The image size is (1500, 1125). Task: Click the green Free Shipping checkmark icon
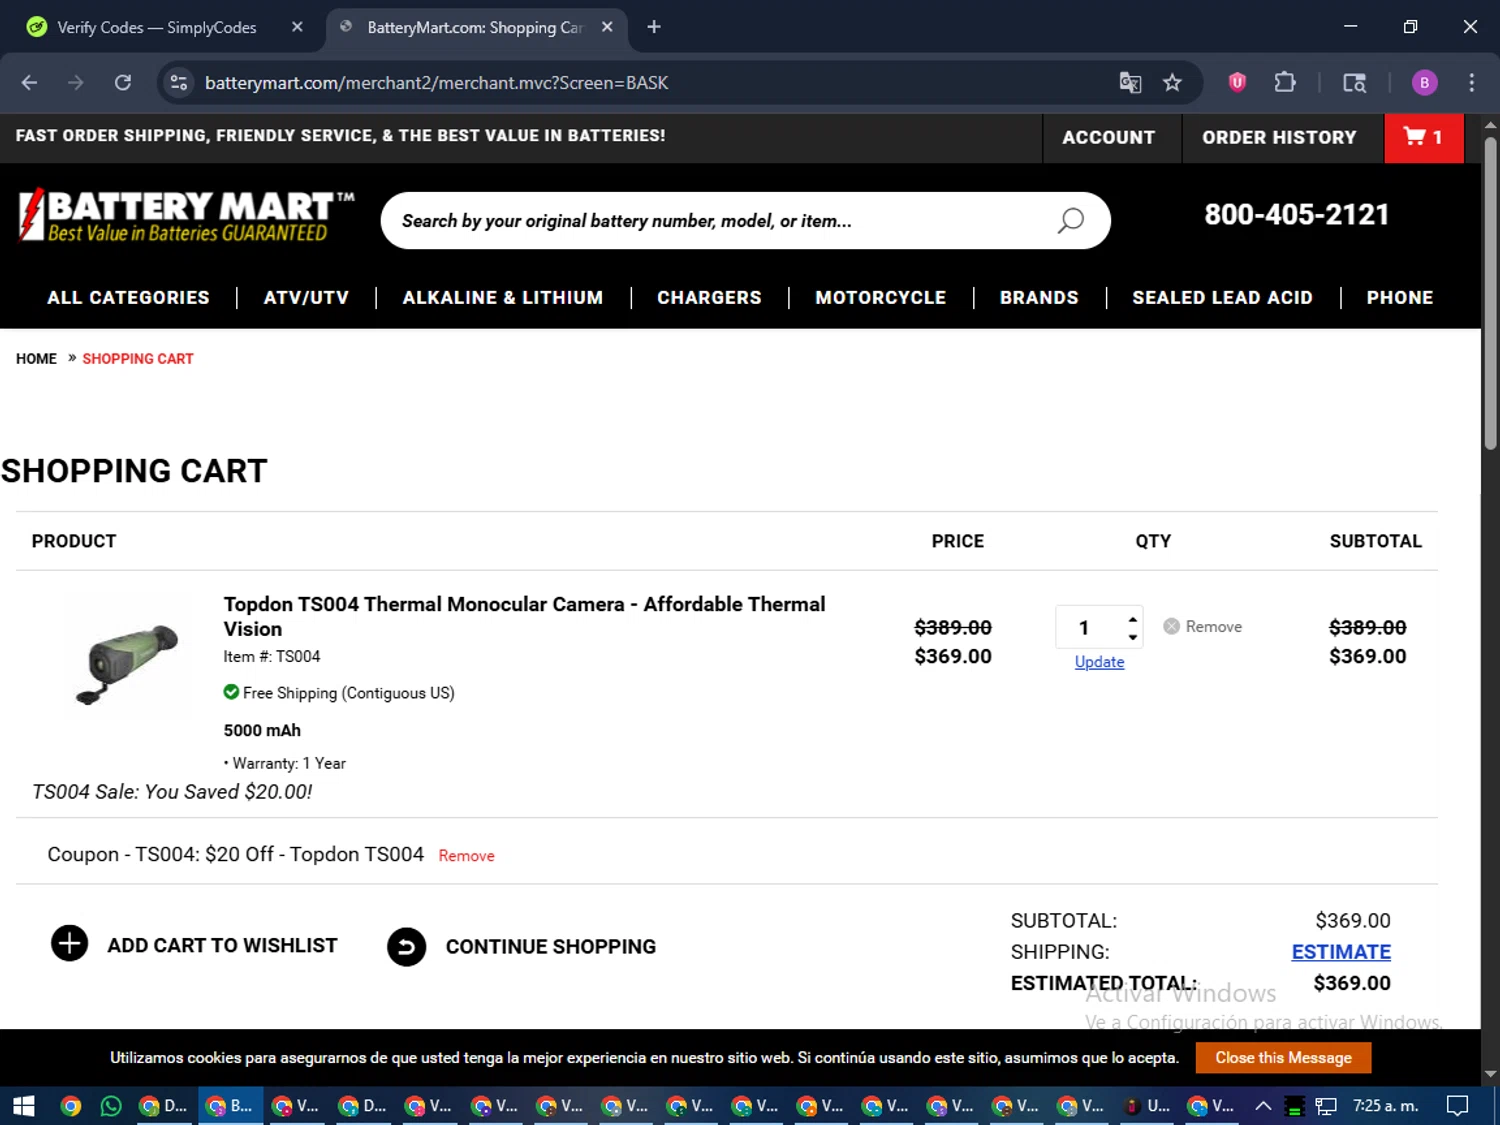231,692
